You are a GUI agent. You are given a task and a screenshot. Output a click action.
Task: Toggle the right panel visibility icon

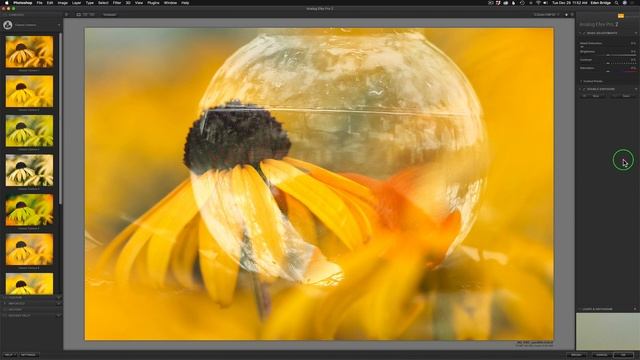tap(572, 14)
